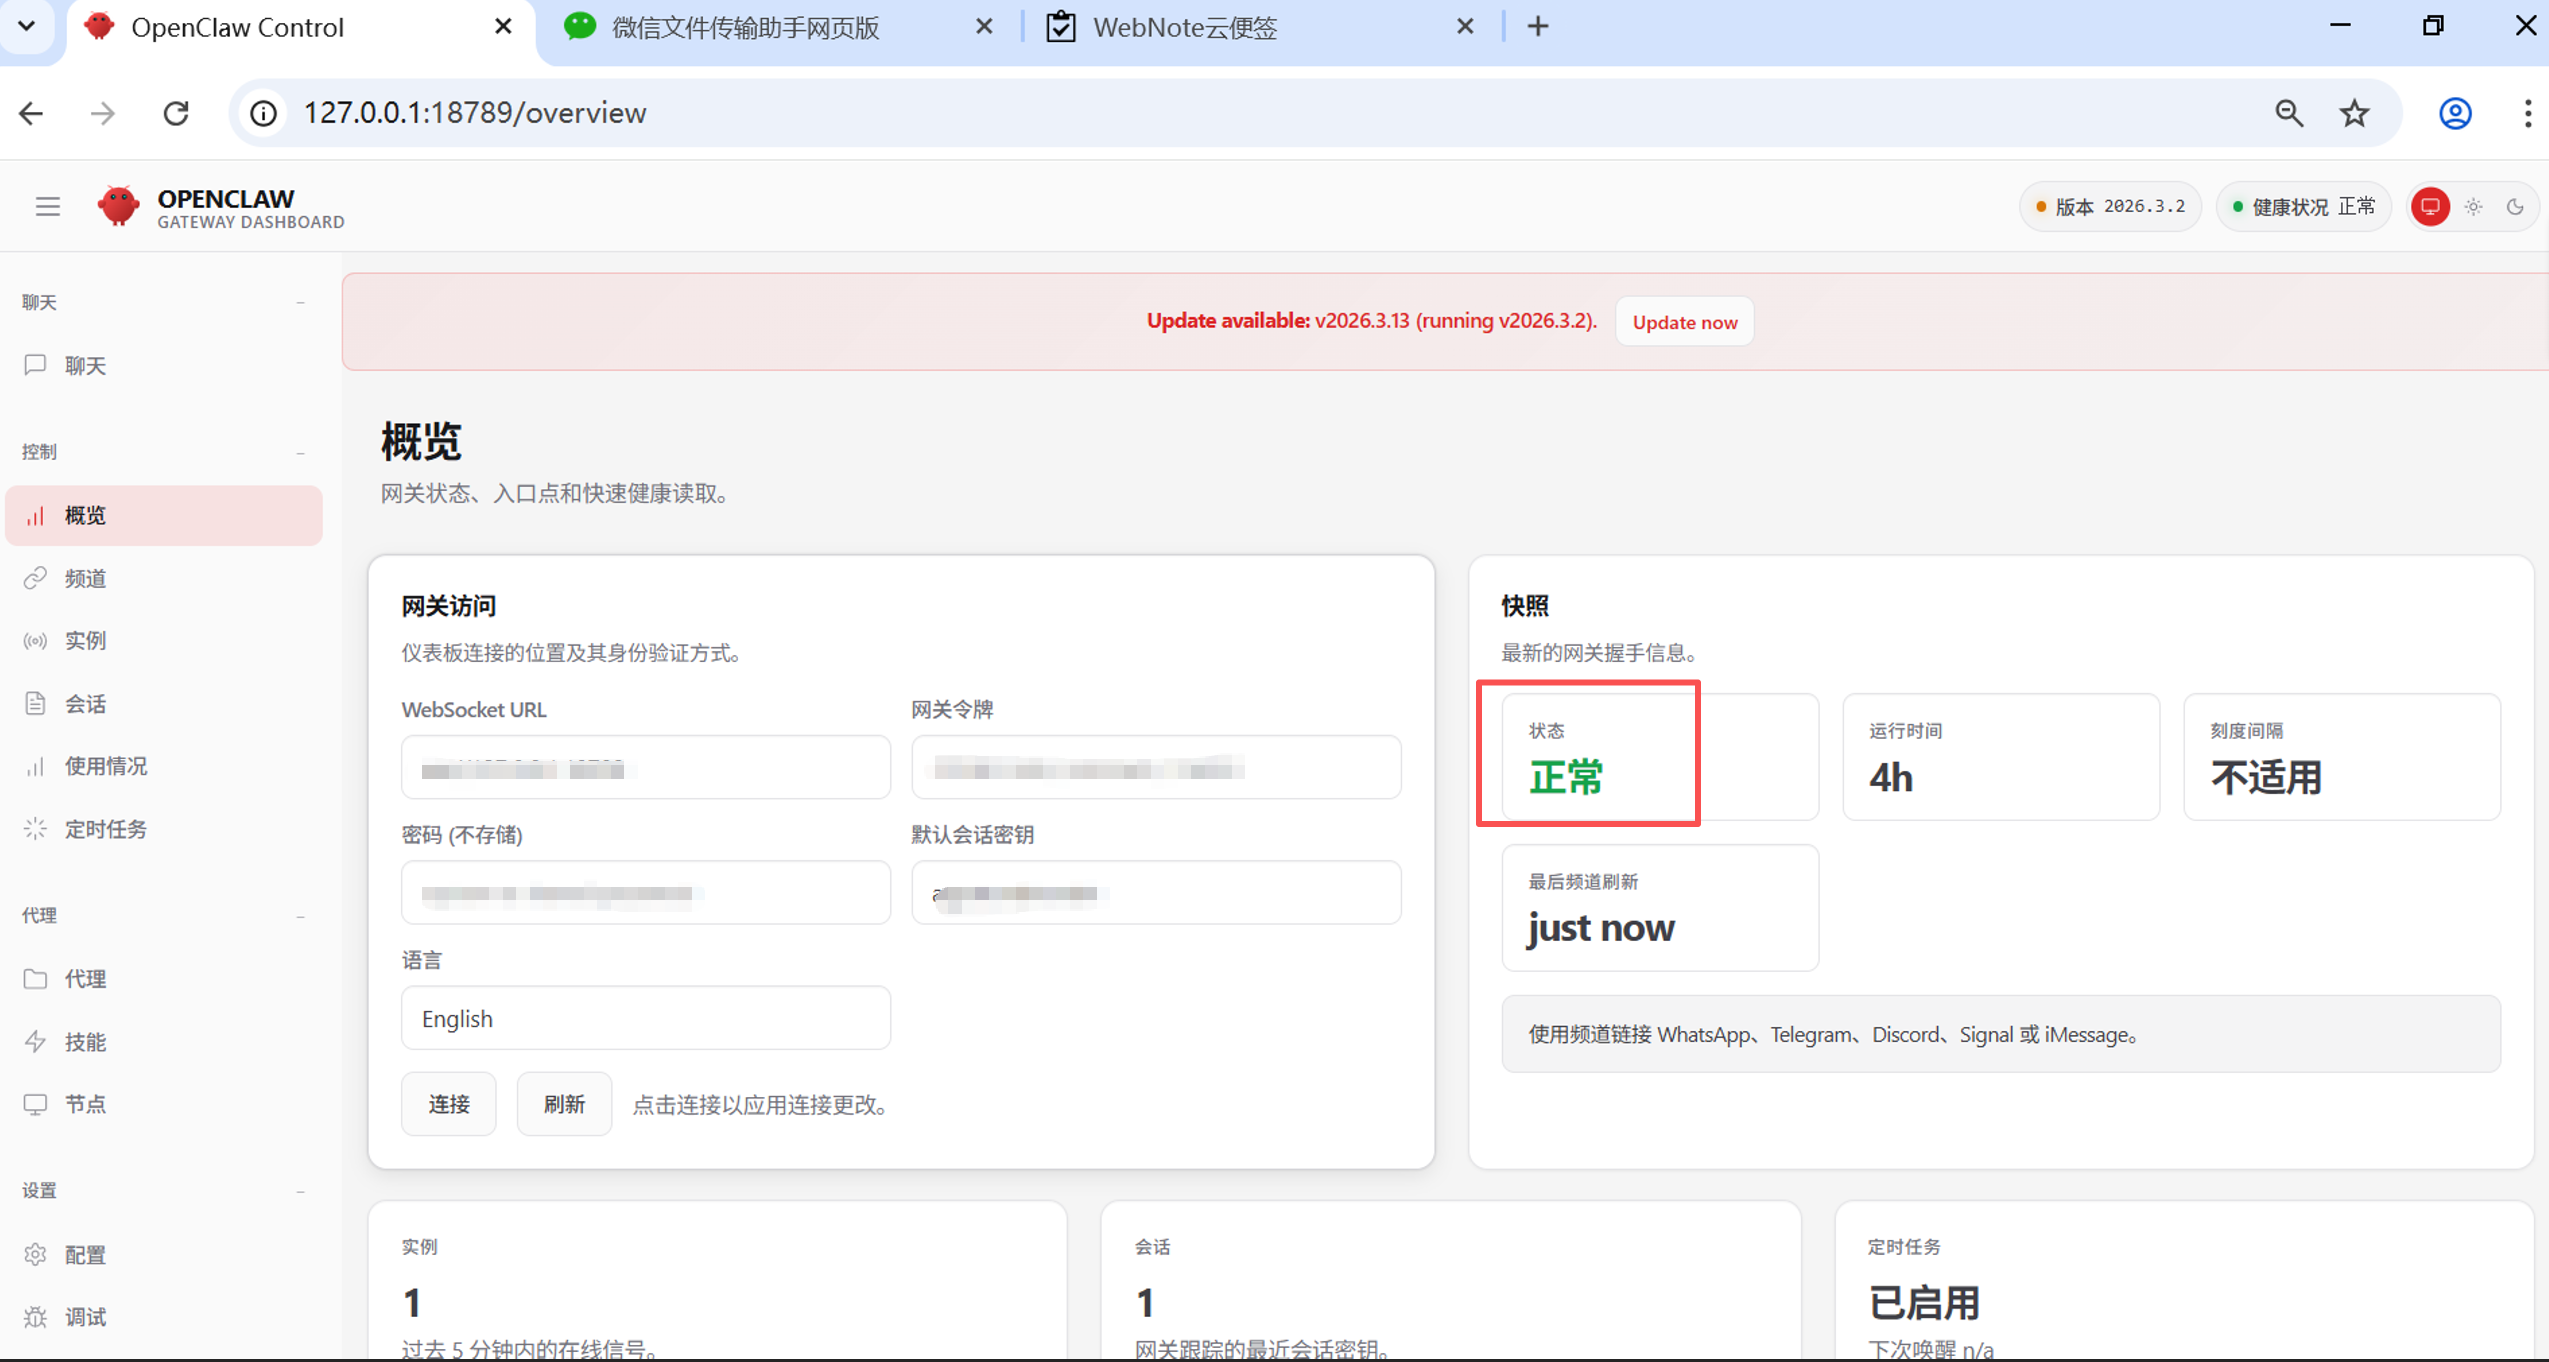Open the 定时任务 cron jobs page

click(105, 829)
